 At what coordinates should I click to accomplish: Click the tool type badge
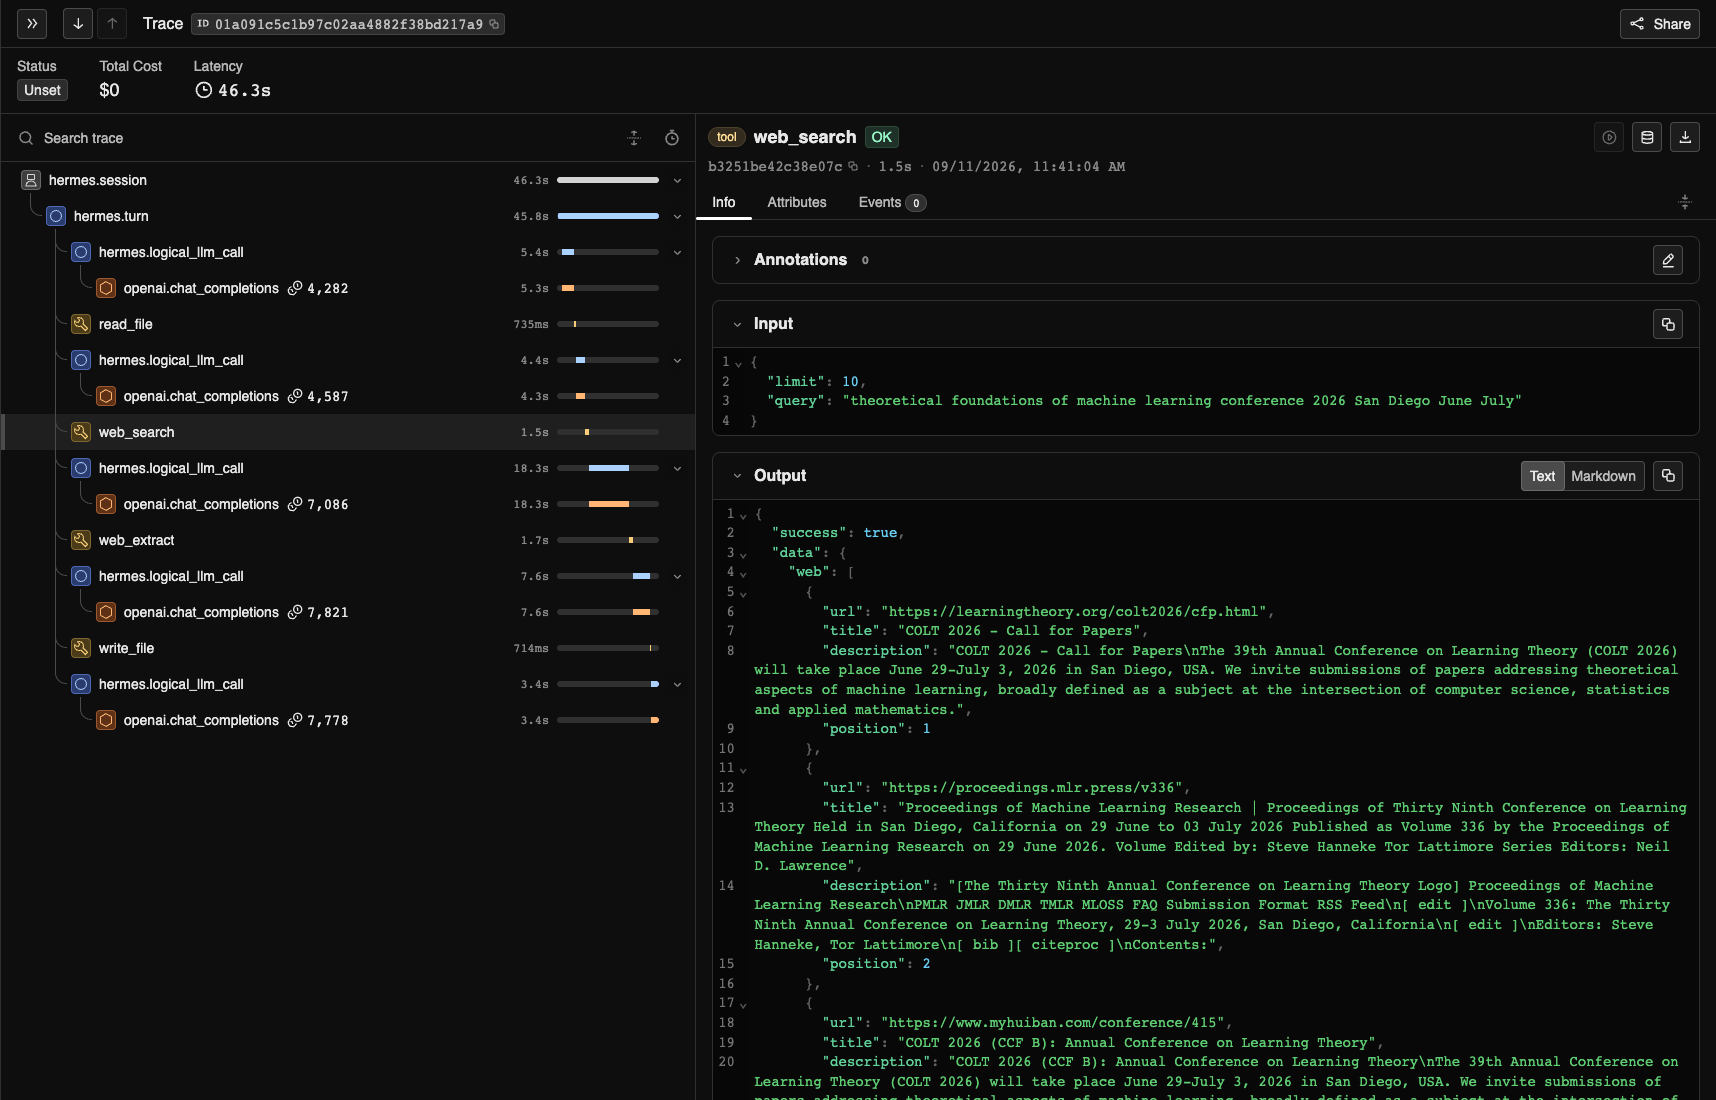tap(727, 137)
